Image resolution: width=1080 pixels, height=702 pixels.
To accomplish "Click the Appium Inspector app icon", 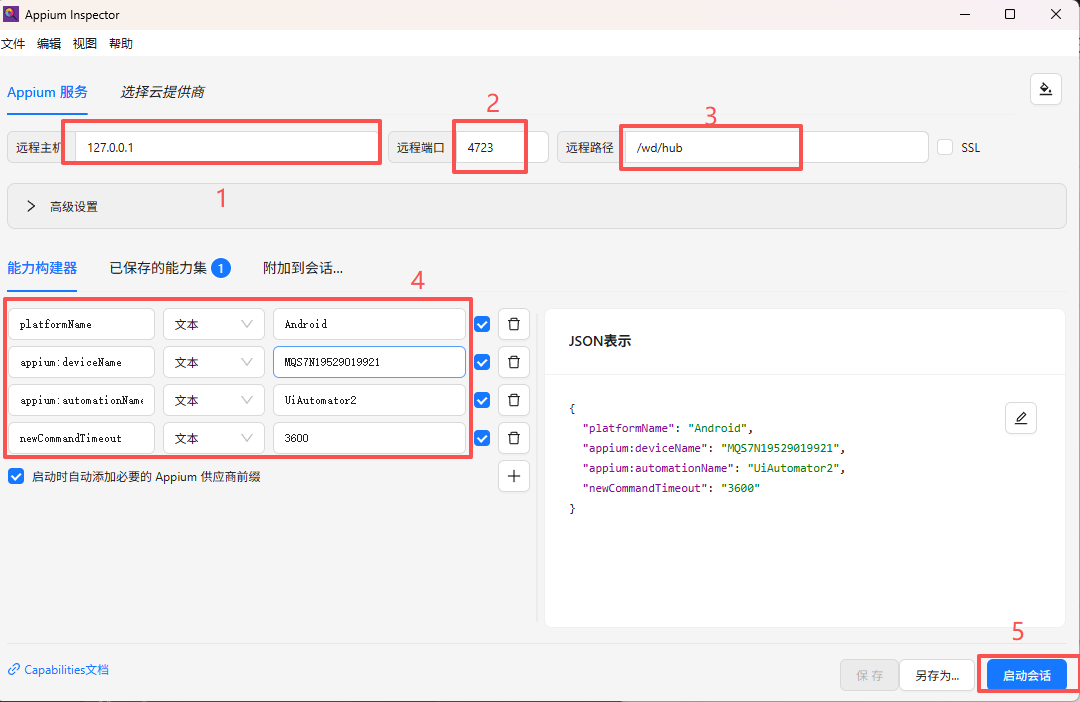I will pos(11,14).
